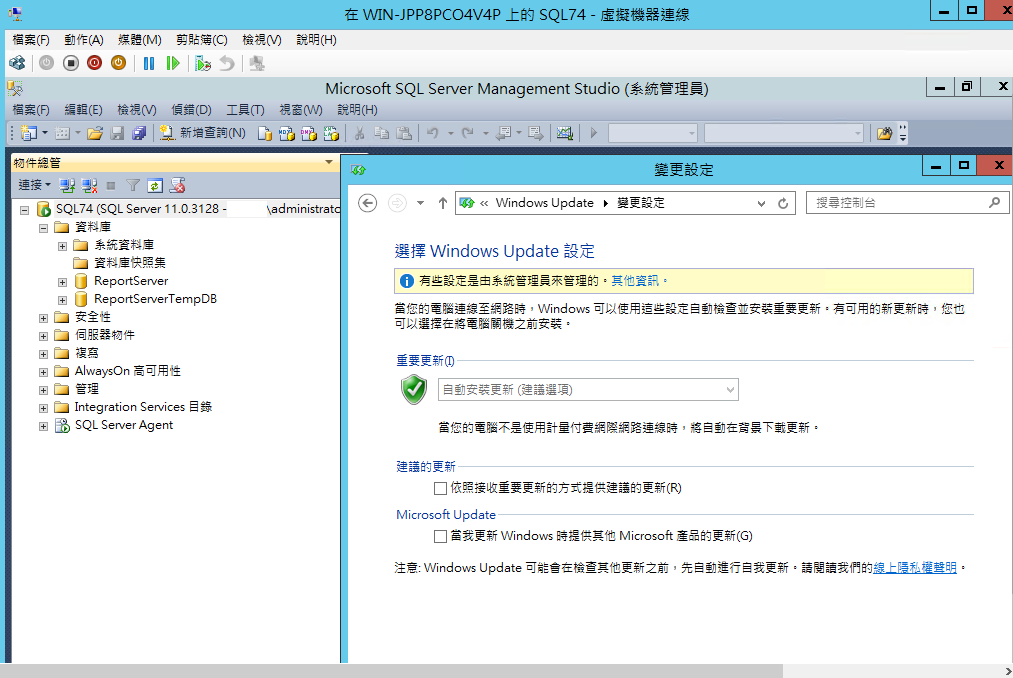Click the Paste clipboard icon
The width and height of the screenshot is (1013, 678).
404,133
